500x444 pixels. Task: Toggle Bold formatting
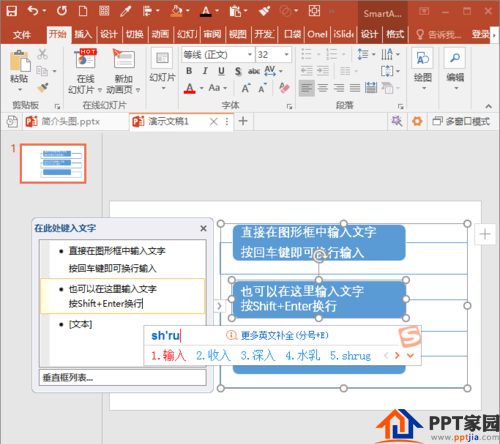click(x=189, y=71)
